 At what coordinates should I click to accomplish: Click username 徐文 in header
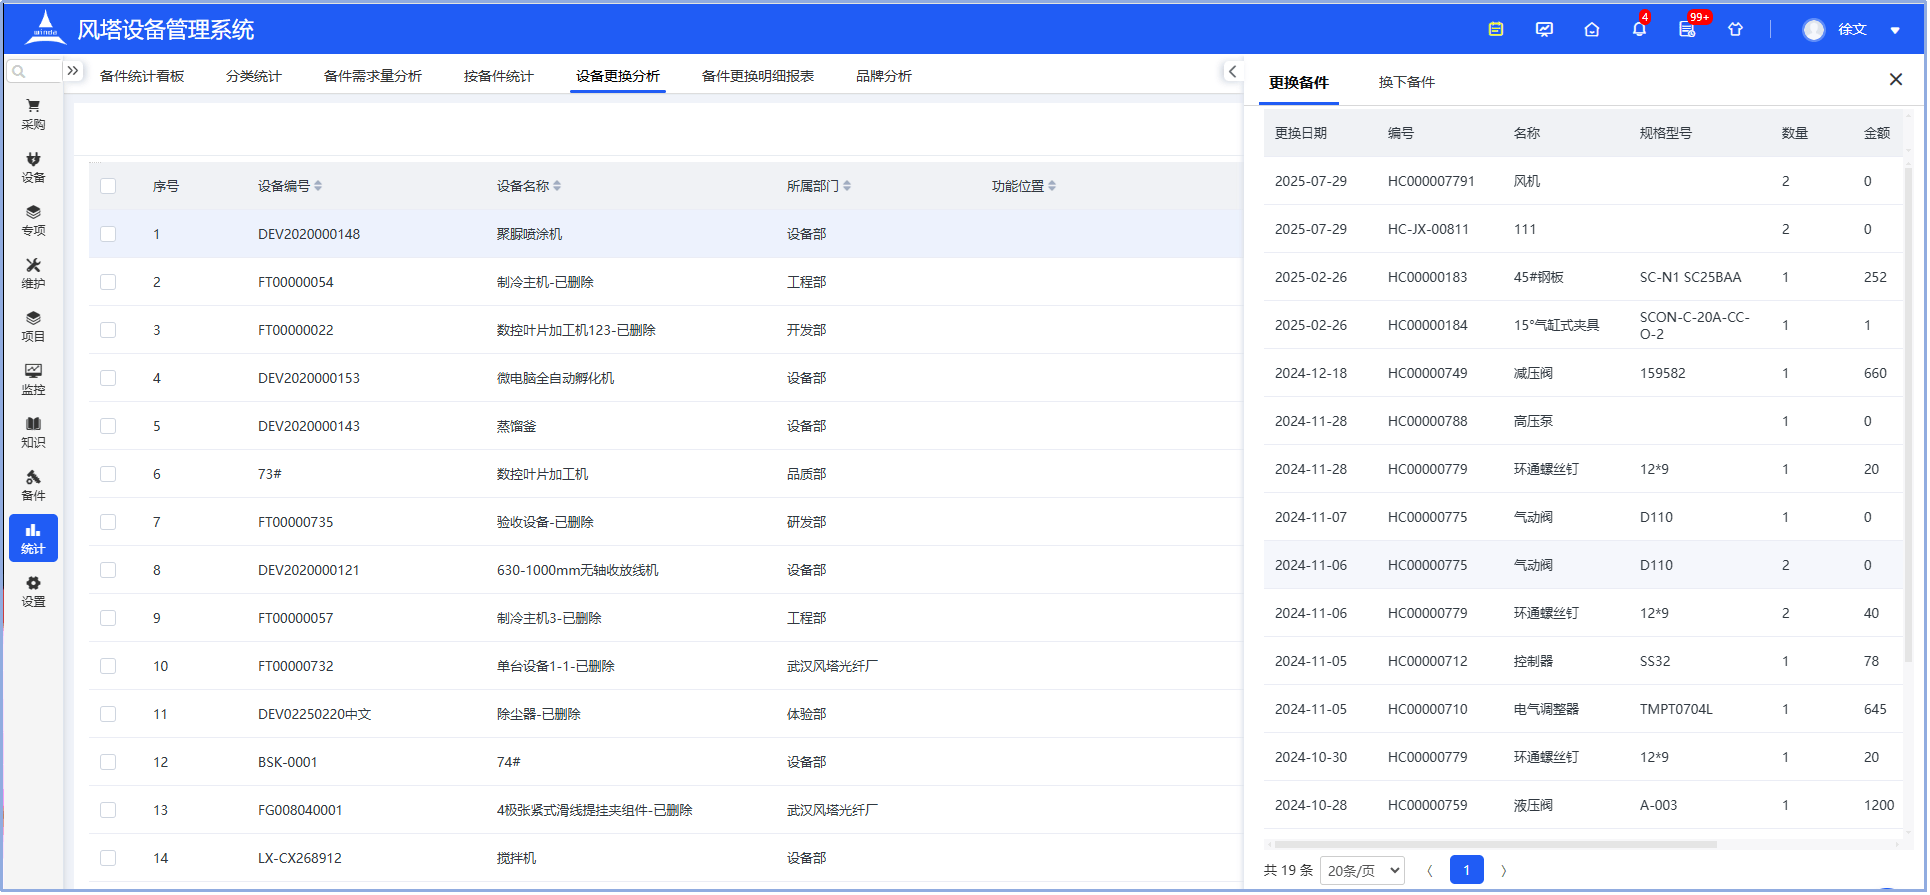(x=1852, y=29)
